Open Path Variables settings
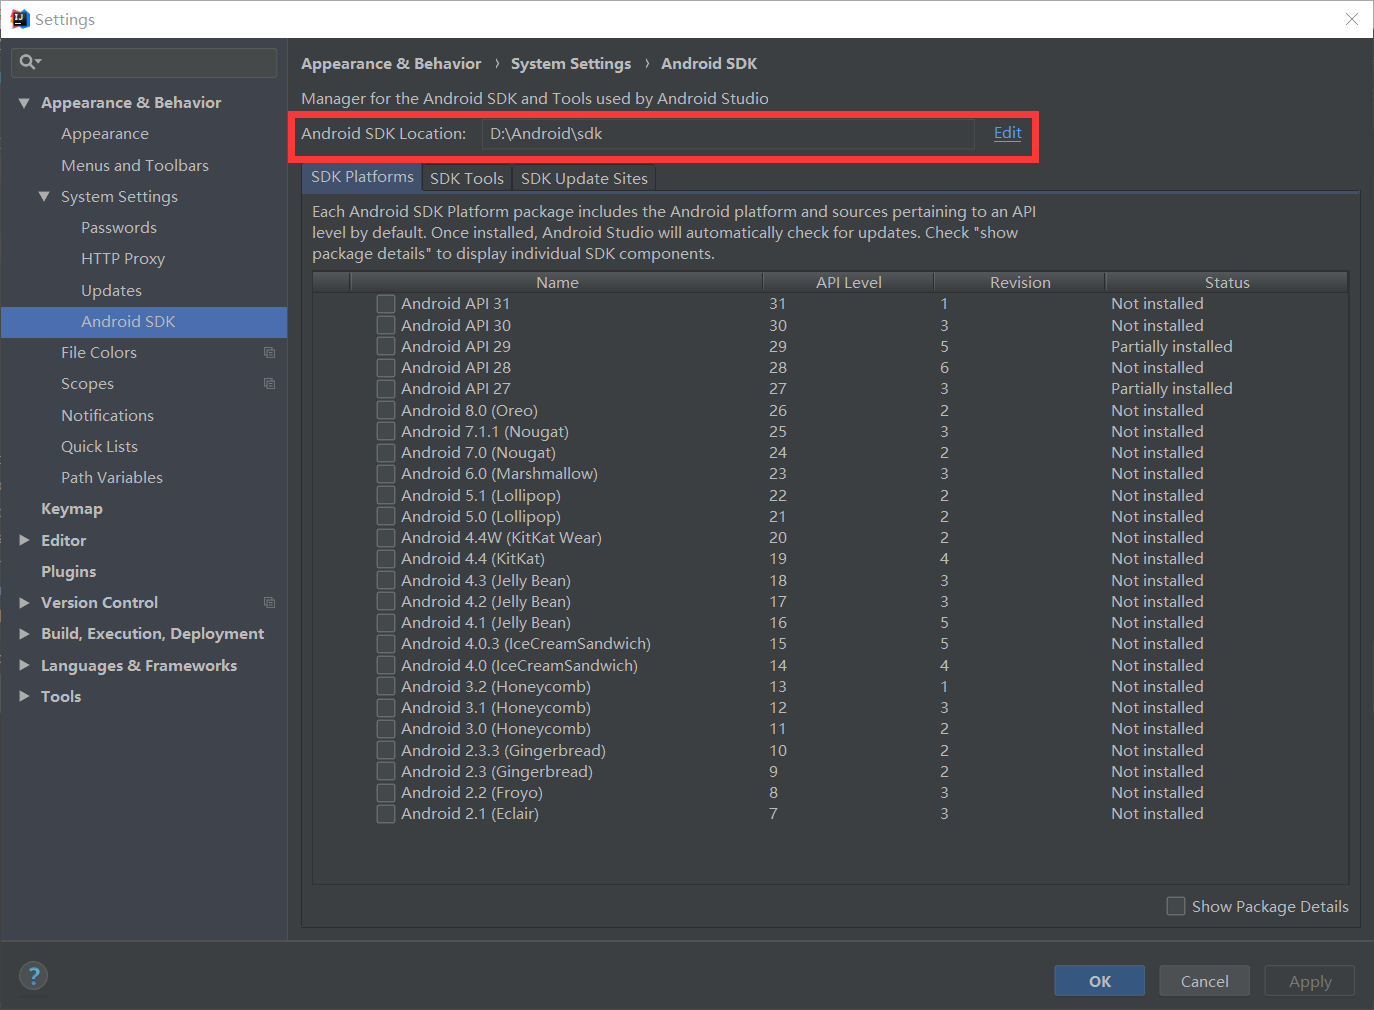The height and width of the screenshot is (1010, 1374). 112,477
